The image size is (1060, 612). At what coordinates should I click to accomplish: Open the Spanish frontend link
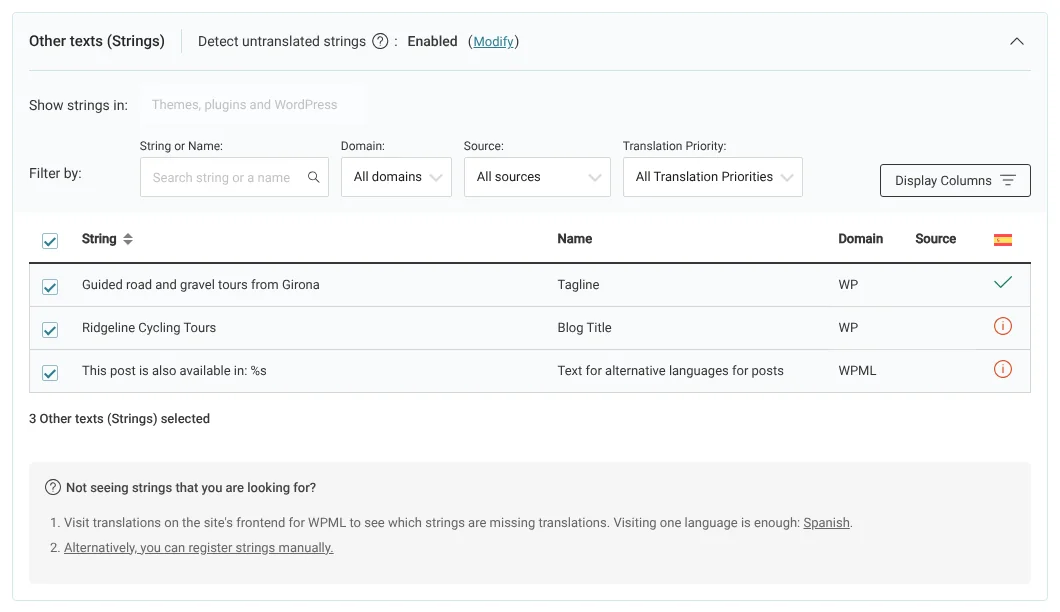coord(826,523)
